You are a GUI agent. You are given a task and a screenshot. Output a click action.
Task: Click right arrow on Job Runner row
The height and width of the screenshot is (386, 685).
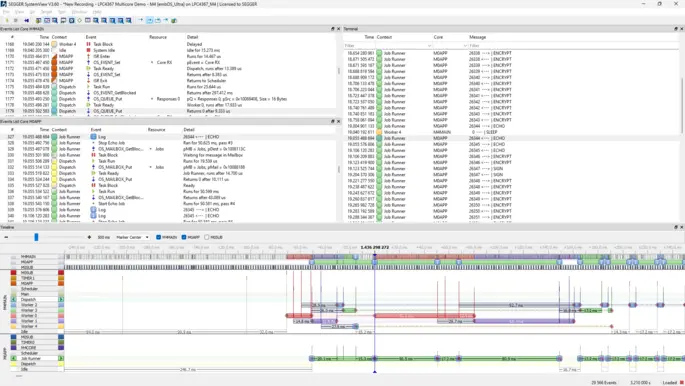pos(61,358)
